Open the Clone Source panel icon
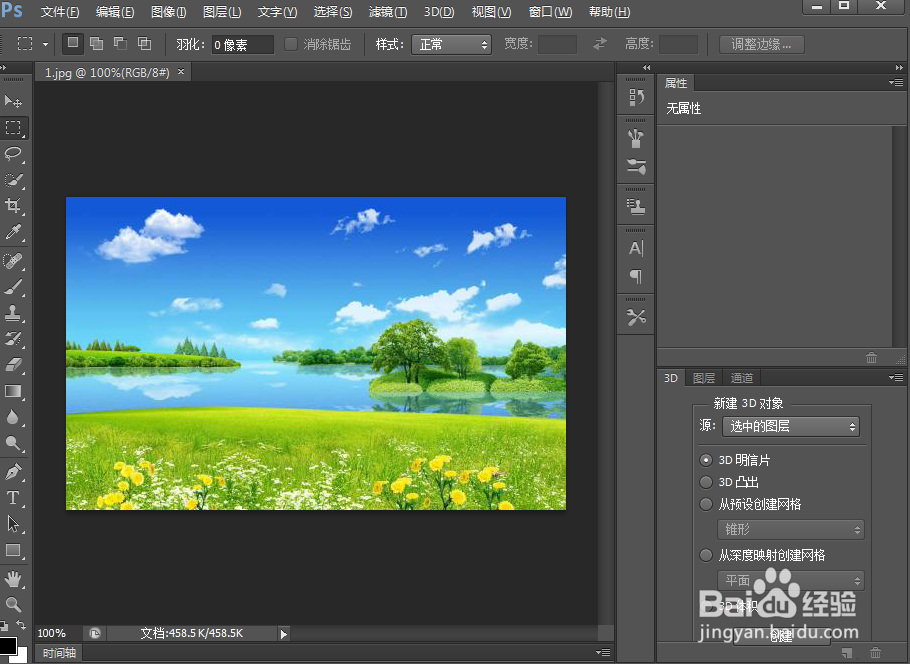Viewport: 910px width, 664px height. click(636, 207)
